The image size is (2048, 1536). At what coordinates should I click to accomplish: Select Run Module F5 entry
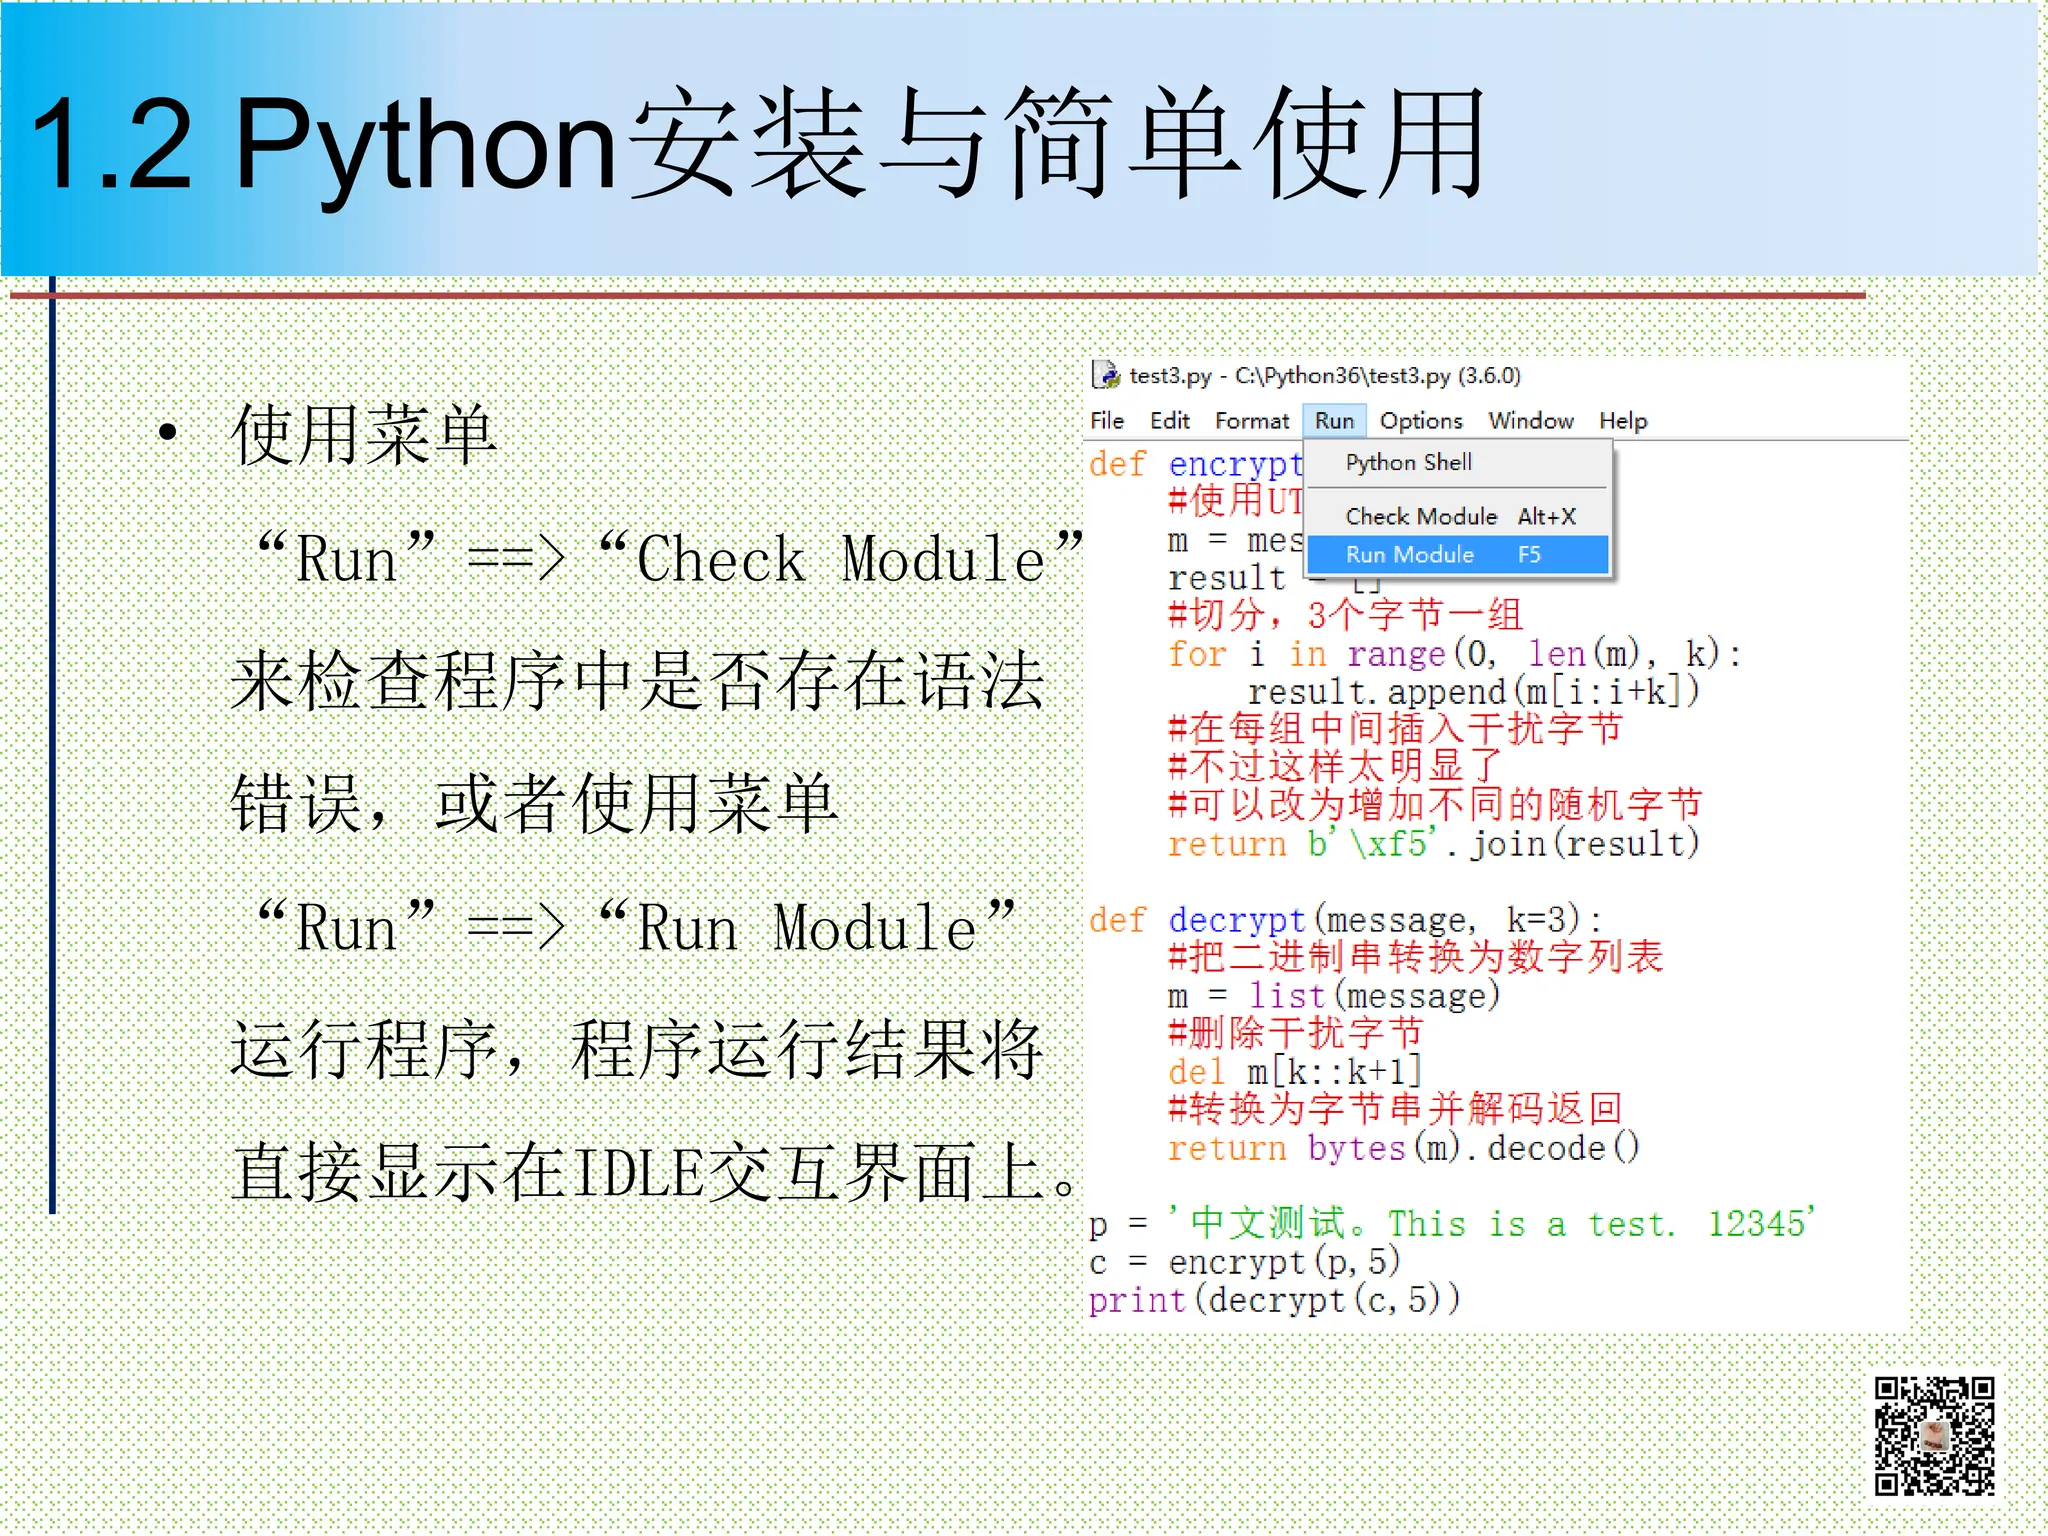pyautogui.click(x=1458, y=555)
